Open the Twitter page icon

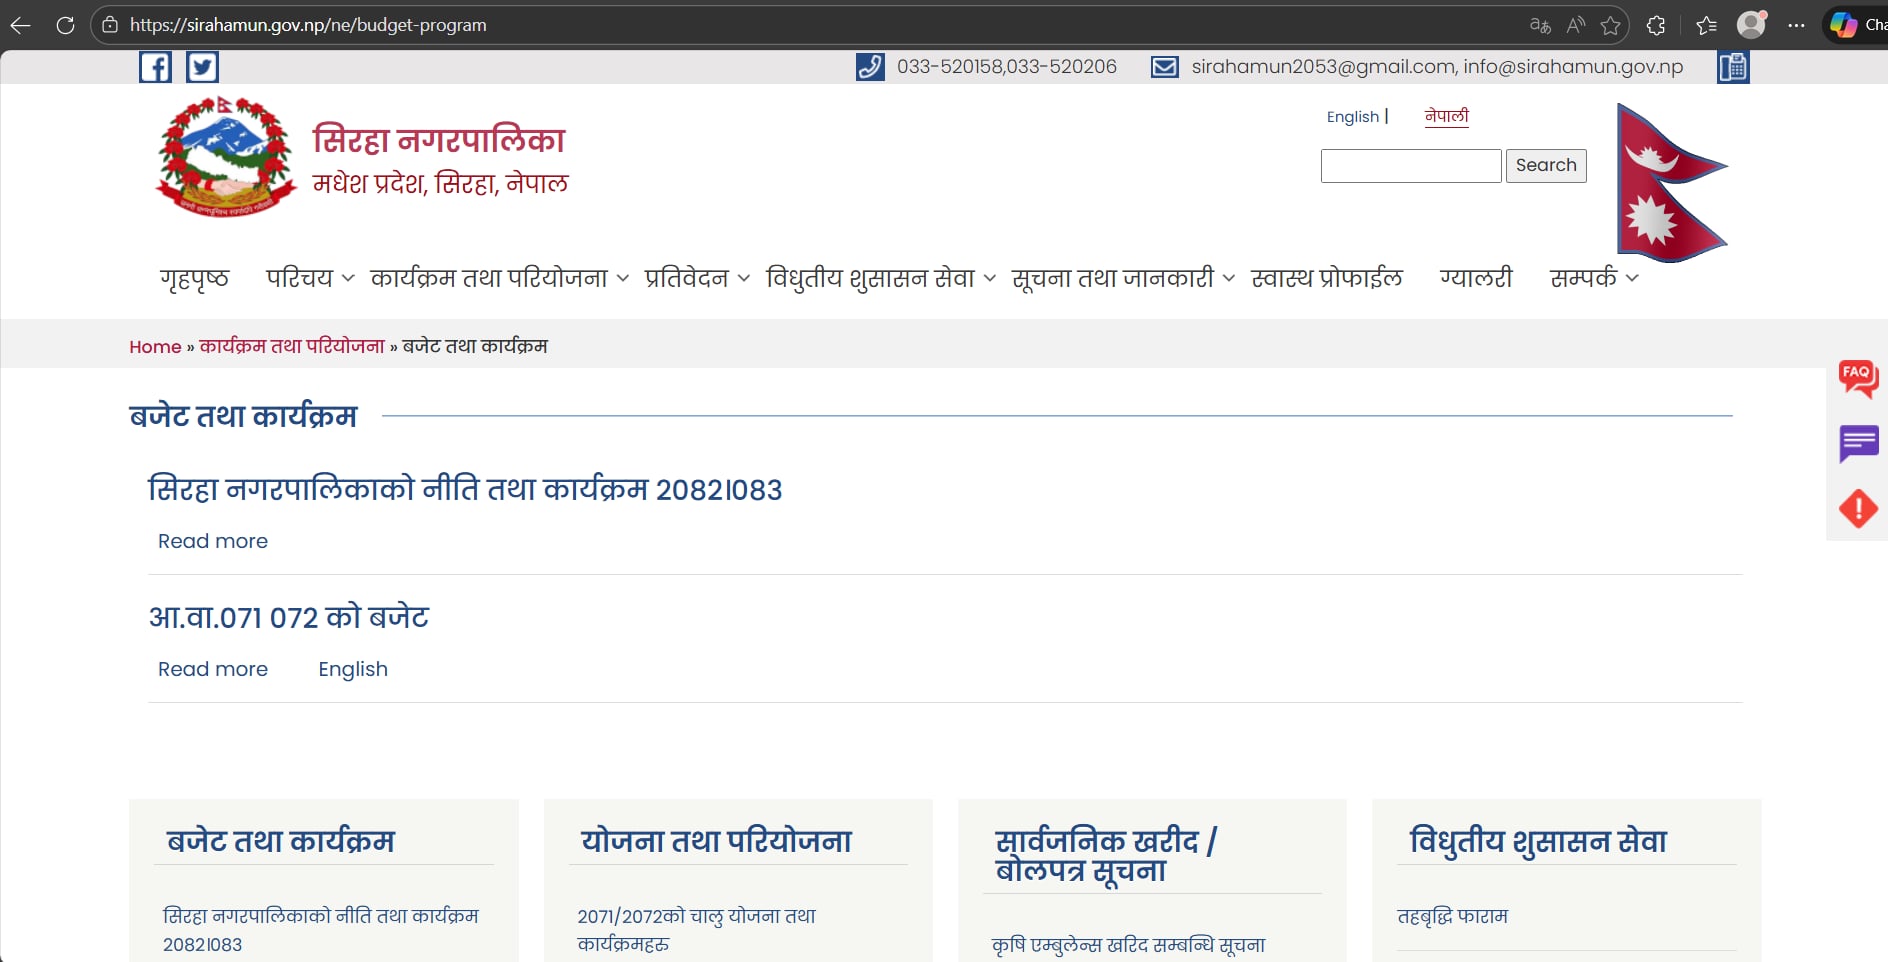point(202,67)
